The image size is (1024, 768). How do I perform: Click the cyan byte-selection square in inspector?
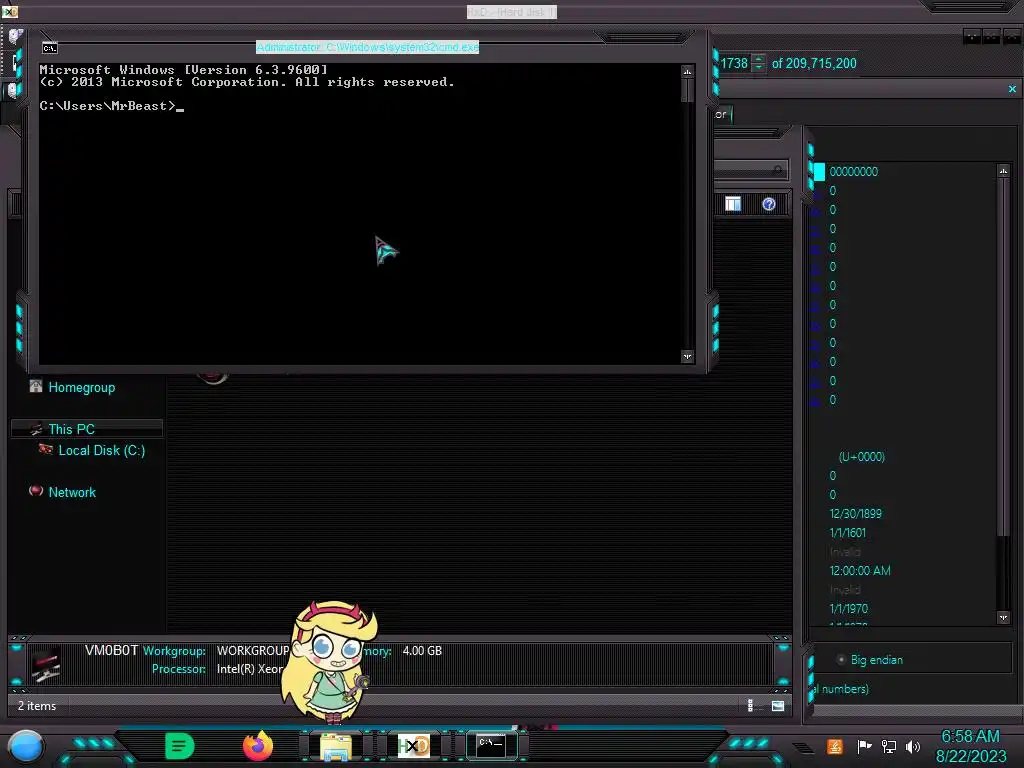[819, 172]
